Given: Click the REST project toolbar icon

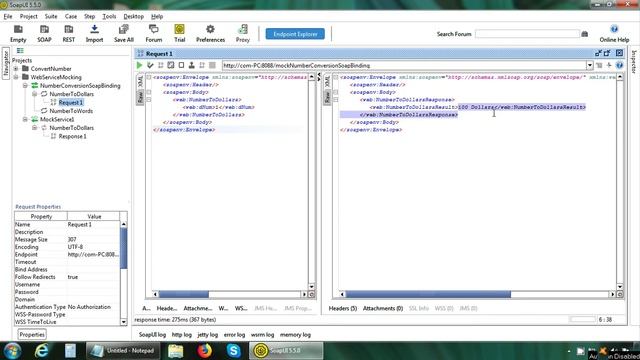Looking at the screenshot, I should coord(69,33).
